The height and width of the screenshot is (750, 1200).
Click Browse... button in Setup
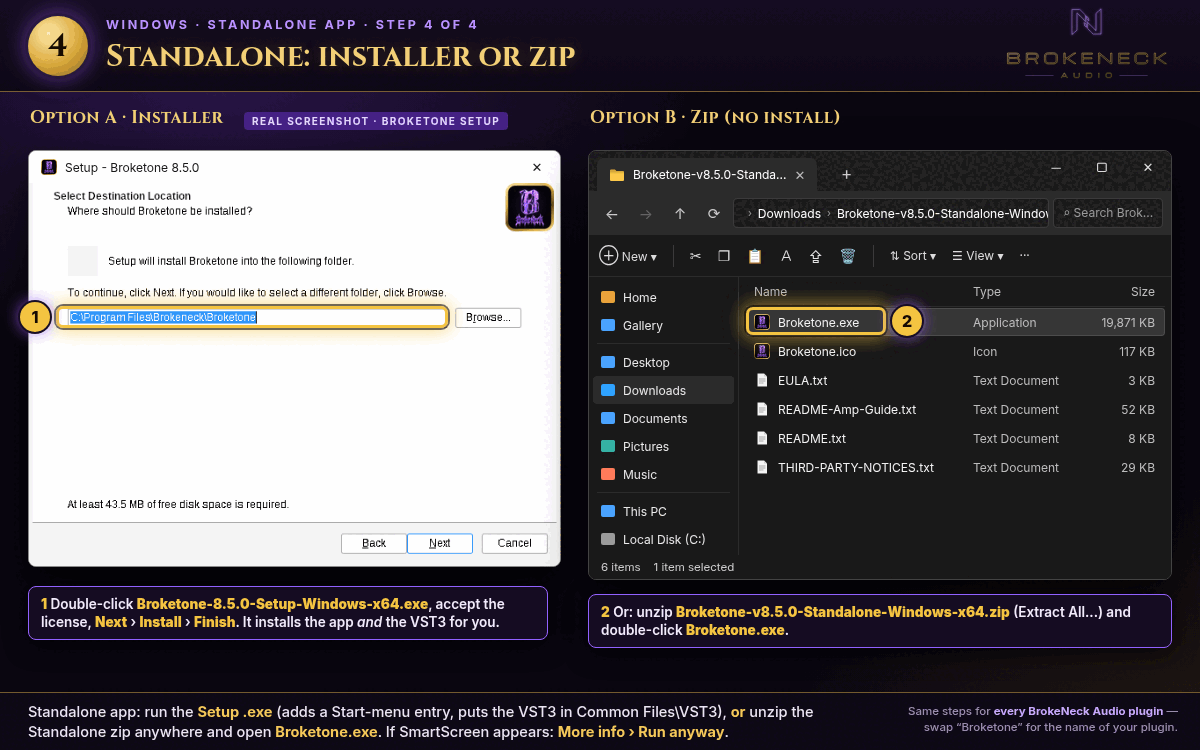coord(488,317)
